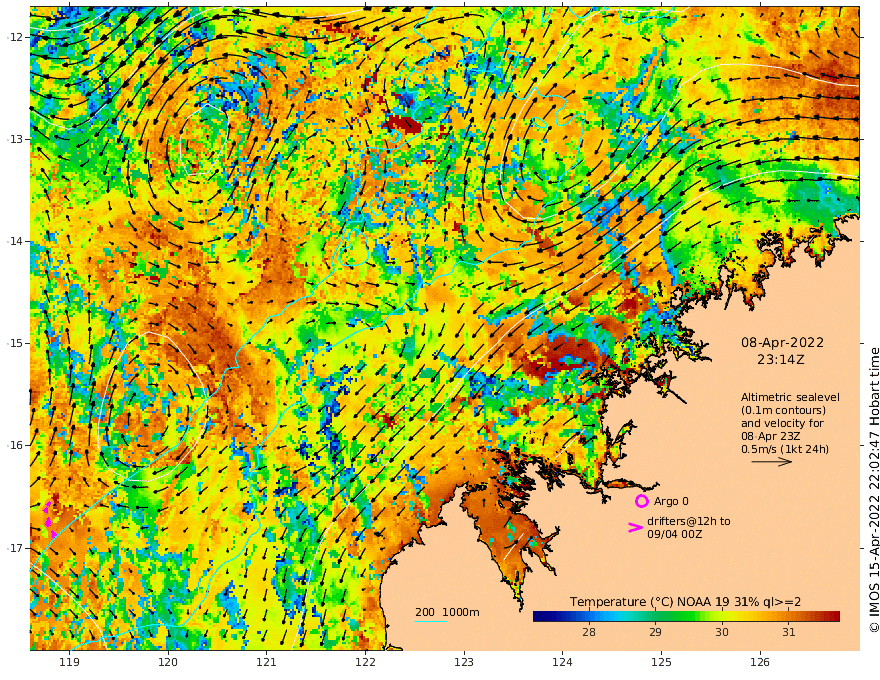The width and height of the screenshot is (880, 680).
Task: Click the dark red hot patch near 122.4E 13S
Action: coord(404,124)
